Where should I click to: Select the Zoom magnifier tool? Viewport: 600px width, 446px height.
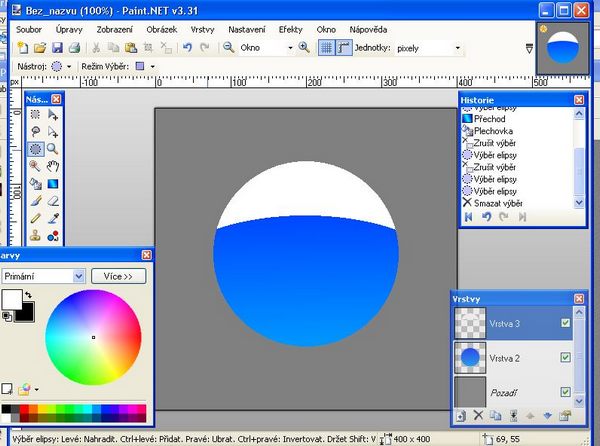point(52,149)
